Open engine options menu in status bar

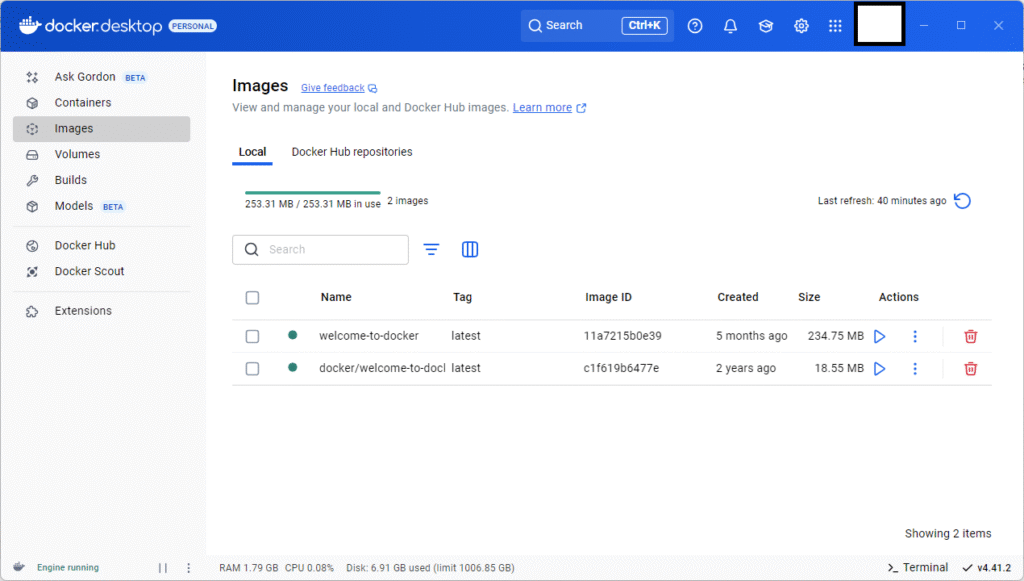click(189, 568)
